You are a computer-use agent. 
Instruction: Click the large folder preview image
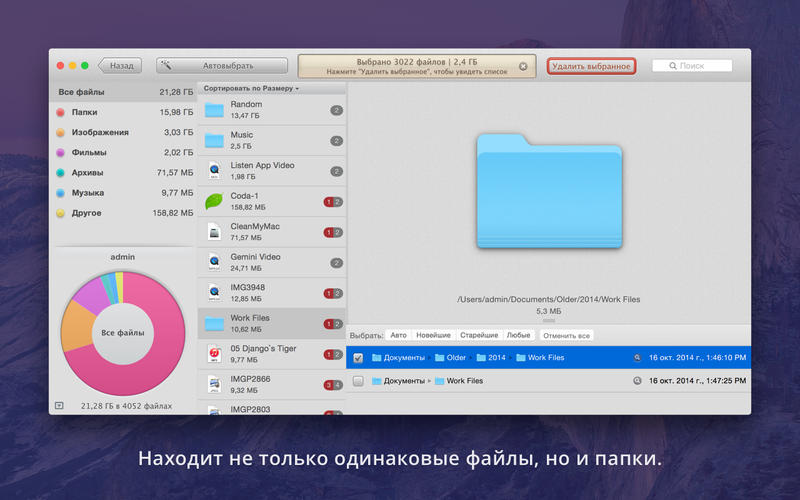tap(549, 191)
